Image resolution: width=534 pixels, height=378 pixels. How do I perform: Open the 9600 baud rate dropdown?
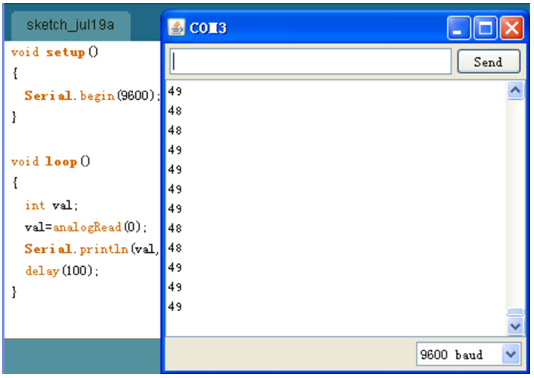click(x=468, y=355)
